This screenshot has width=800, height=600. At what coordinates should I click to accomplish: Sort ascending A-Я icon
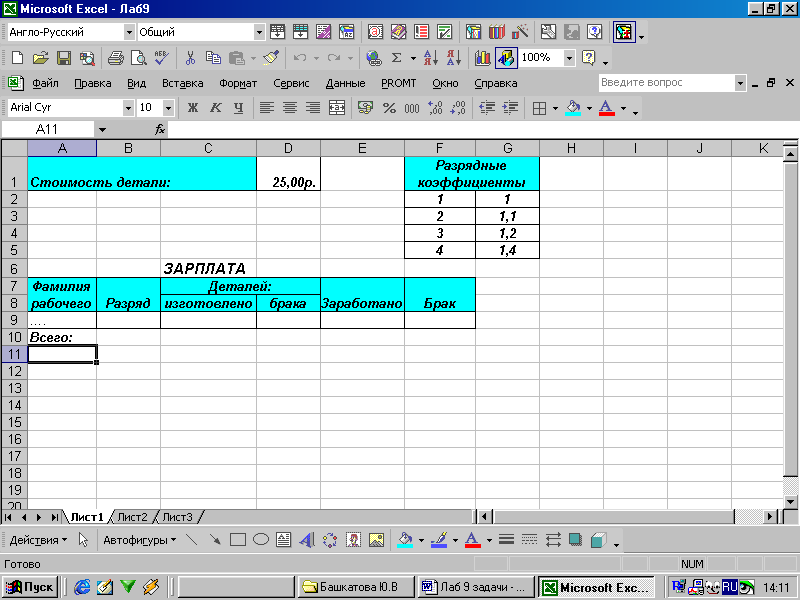pos(431,58)
